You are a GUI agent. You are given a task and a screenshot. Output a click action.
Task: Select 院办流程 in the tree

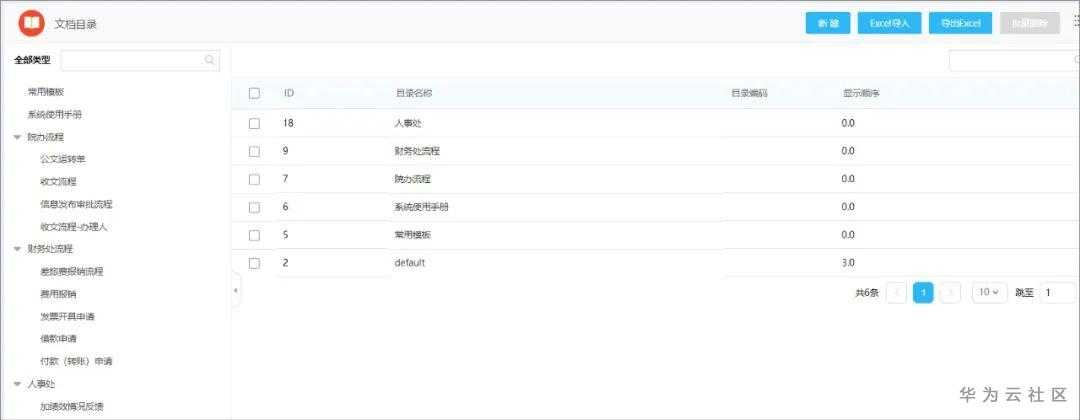(x=45, y=137)
